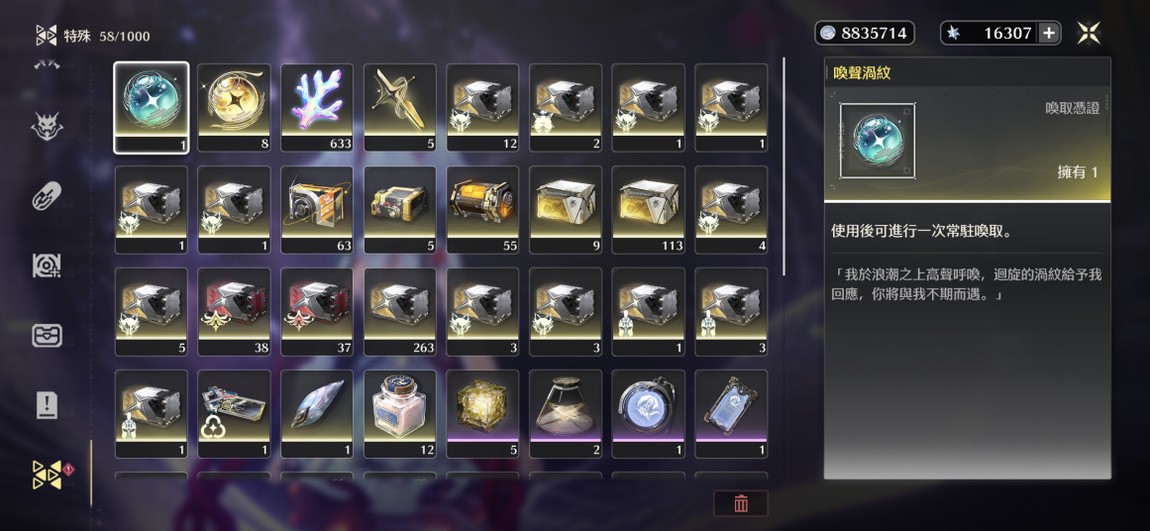The width and height of the screenshot is (1150, 531).
Task: Select the golden orb item with count 8
Action: pos(234,107)
